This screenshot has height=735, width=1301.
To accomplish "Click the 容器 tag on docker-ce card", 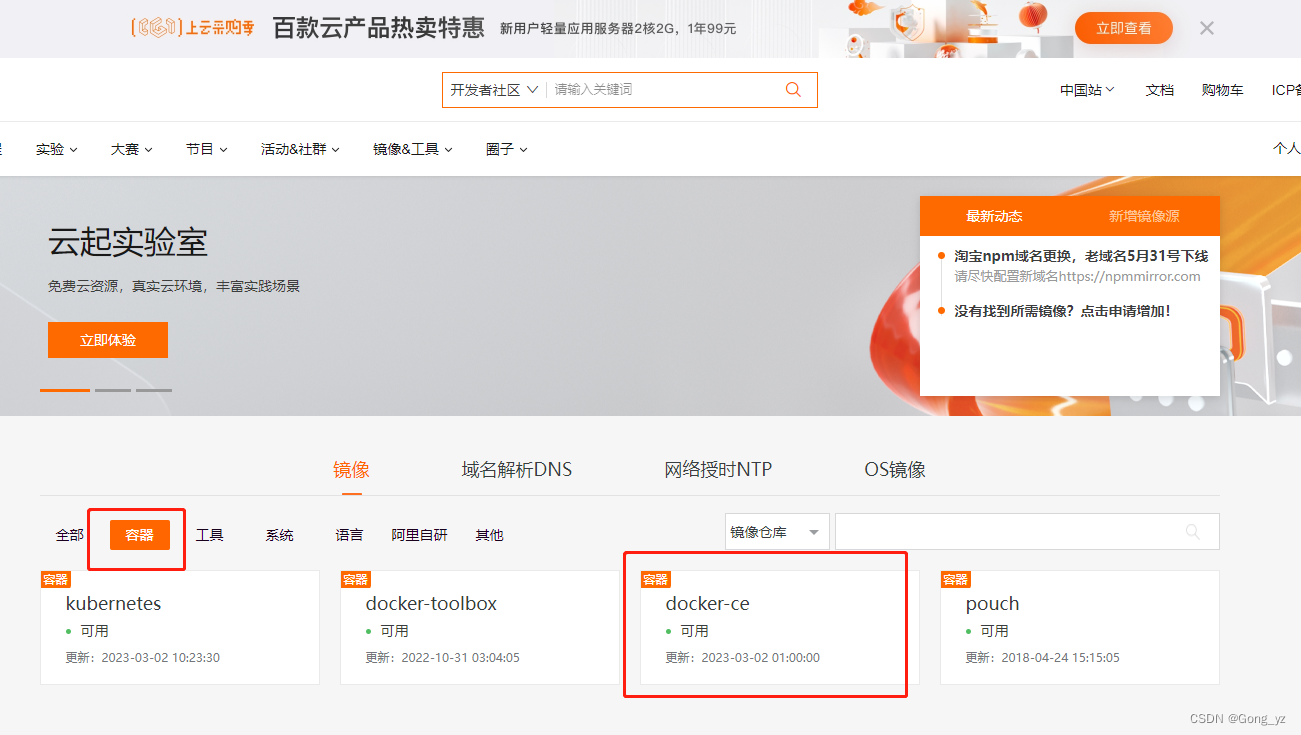I will [656, 579].
